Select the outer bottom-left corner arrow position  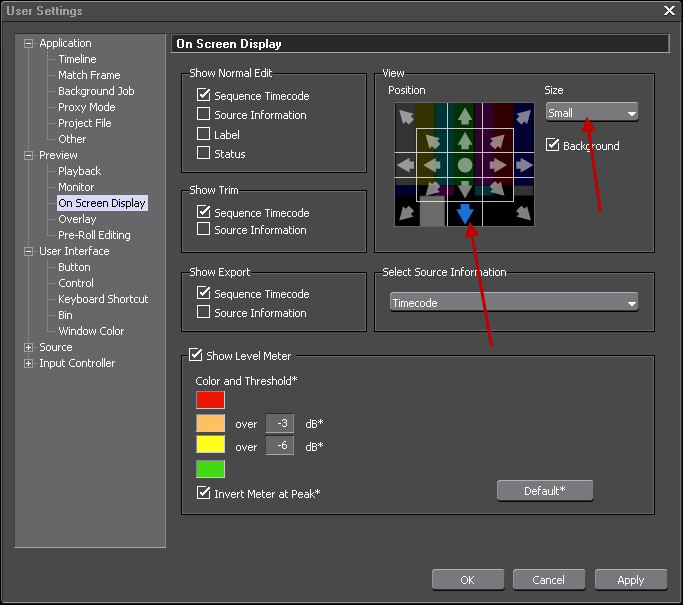406,212
